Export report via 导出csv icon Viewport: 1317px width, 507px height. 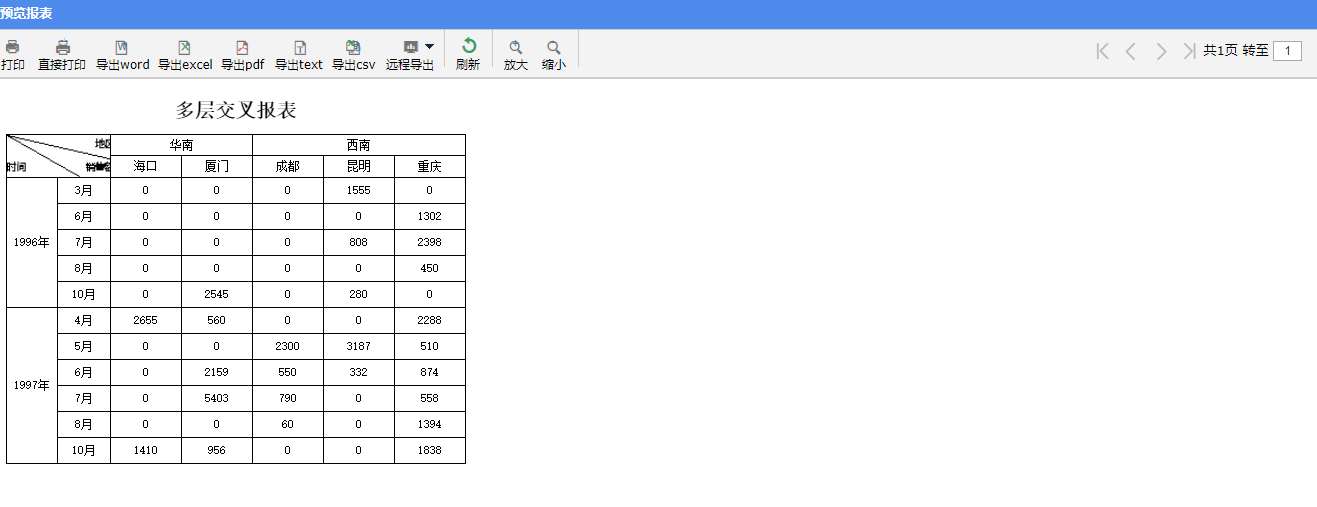(x=353, y=47)
